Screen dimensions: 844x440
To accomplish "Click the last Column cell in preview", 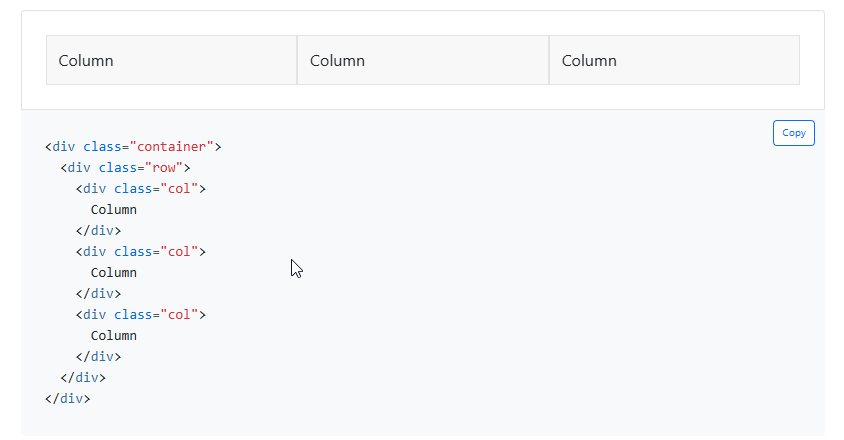I will (x=674, y=60).
